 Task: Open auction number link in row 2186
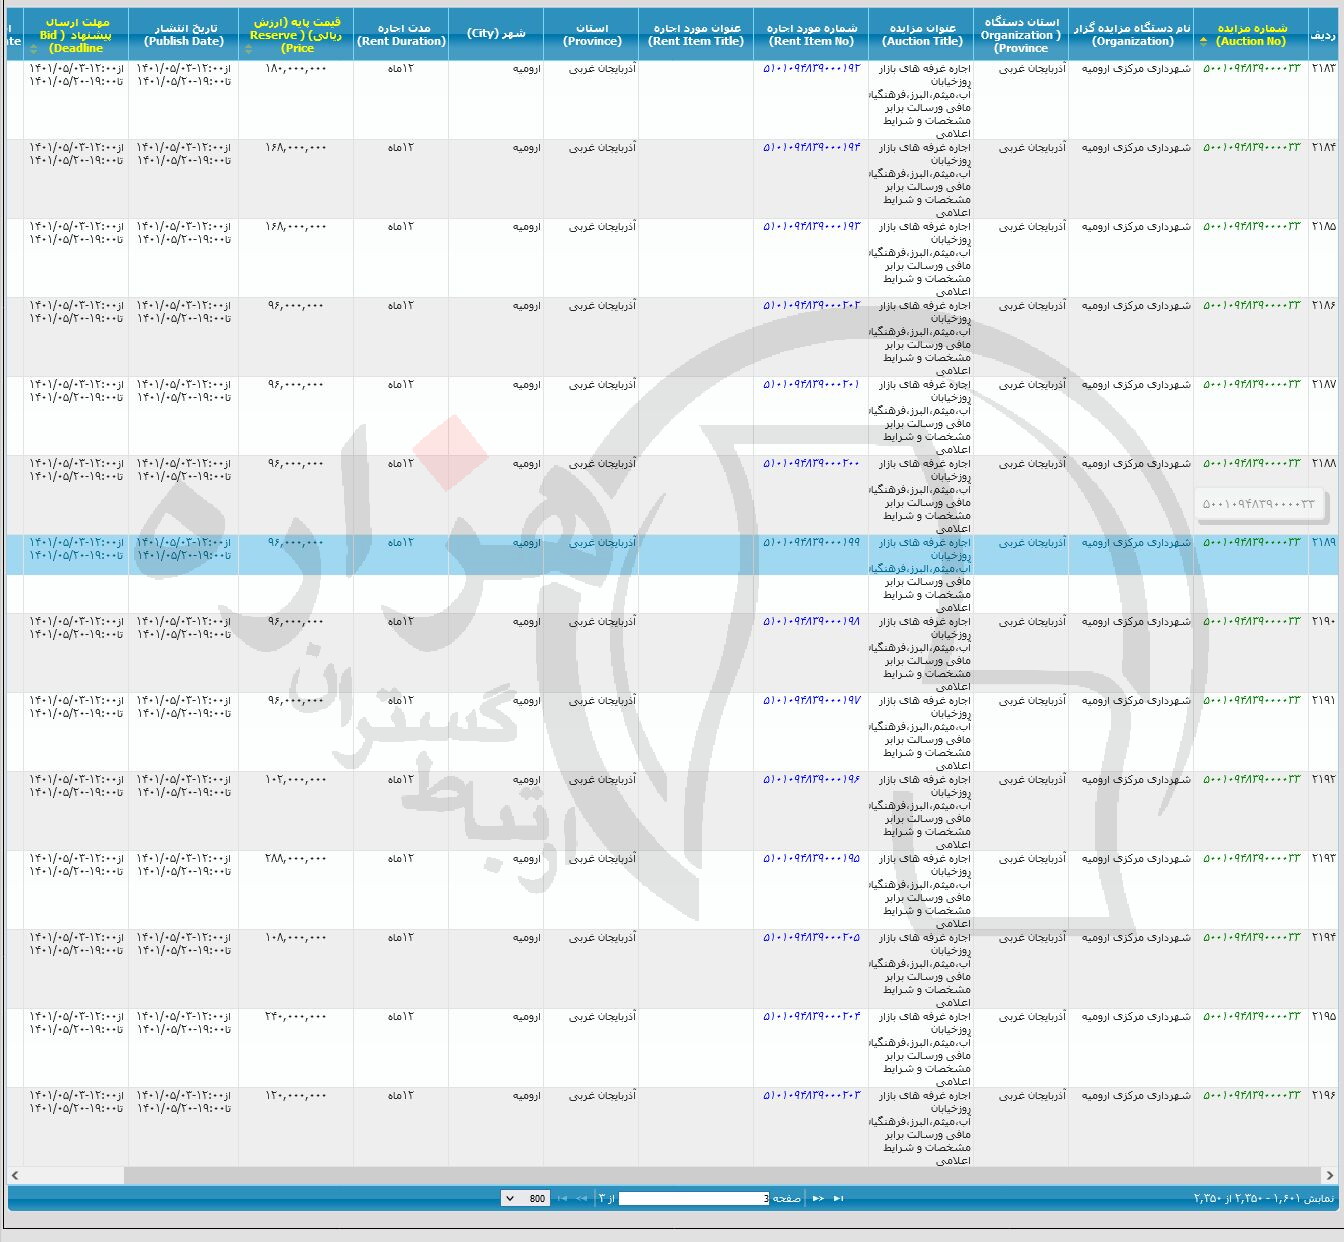pyautogui.click(x=1251, y=306)
